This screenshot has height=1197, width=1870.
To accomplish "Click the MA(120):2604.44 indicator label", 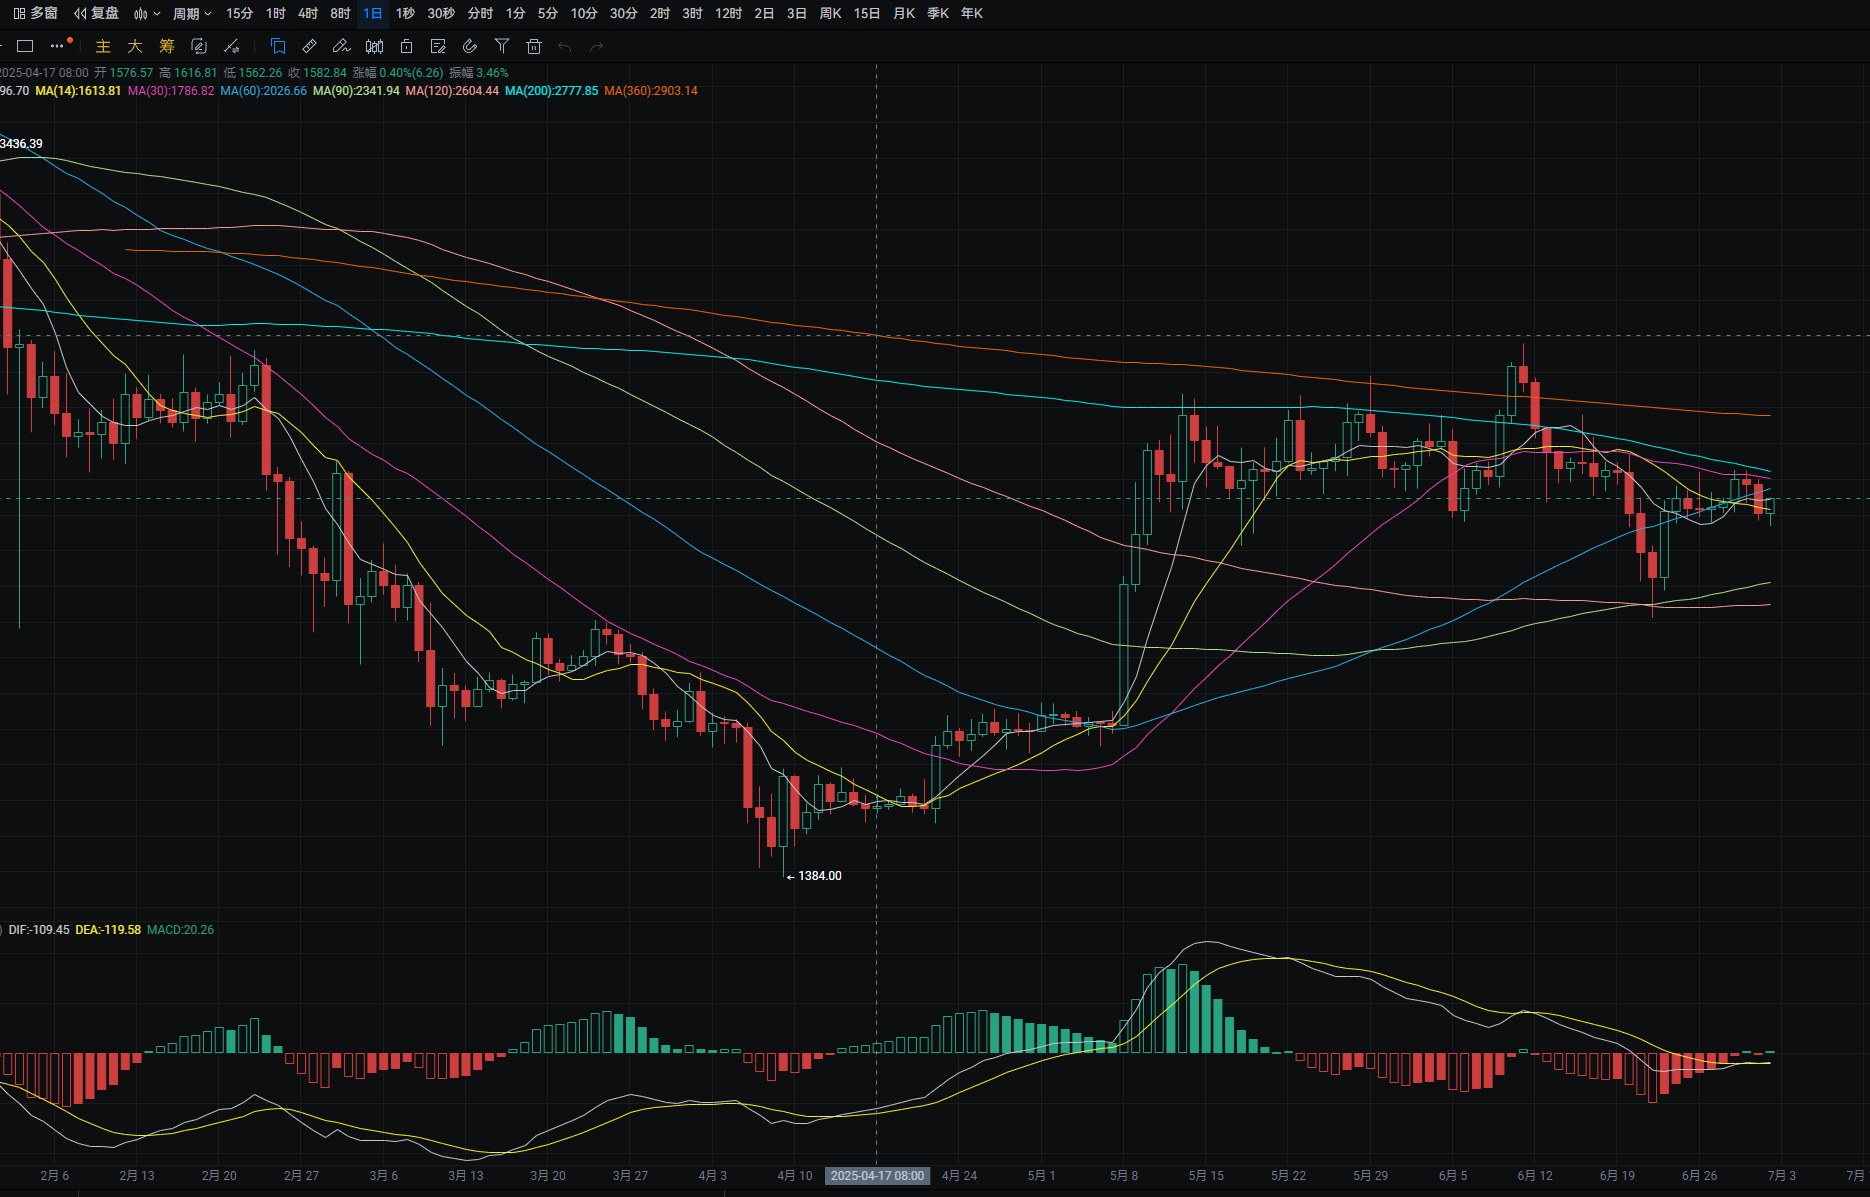I will click(452, 91).
